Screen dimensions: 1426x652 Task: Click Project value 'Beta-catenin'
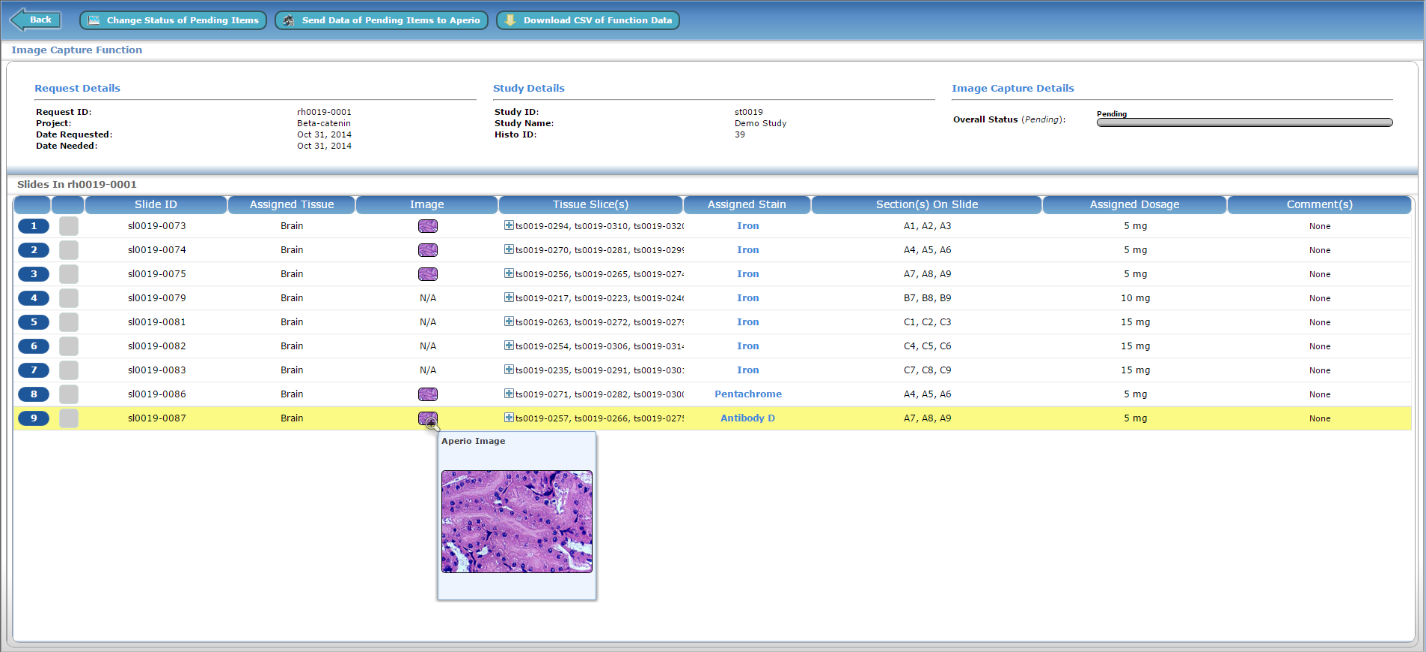[324, 123]
